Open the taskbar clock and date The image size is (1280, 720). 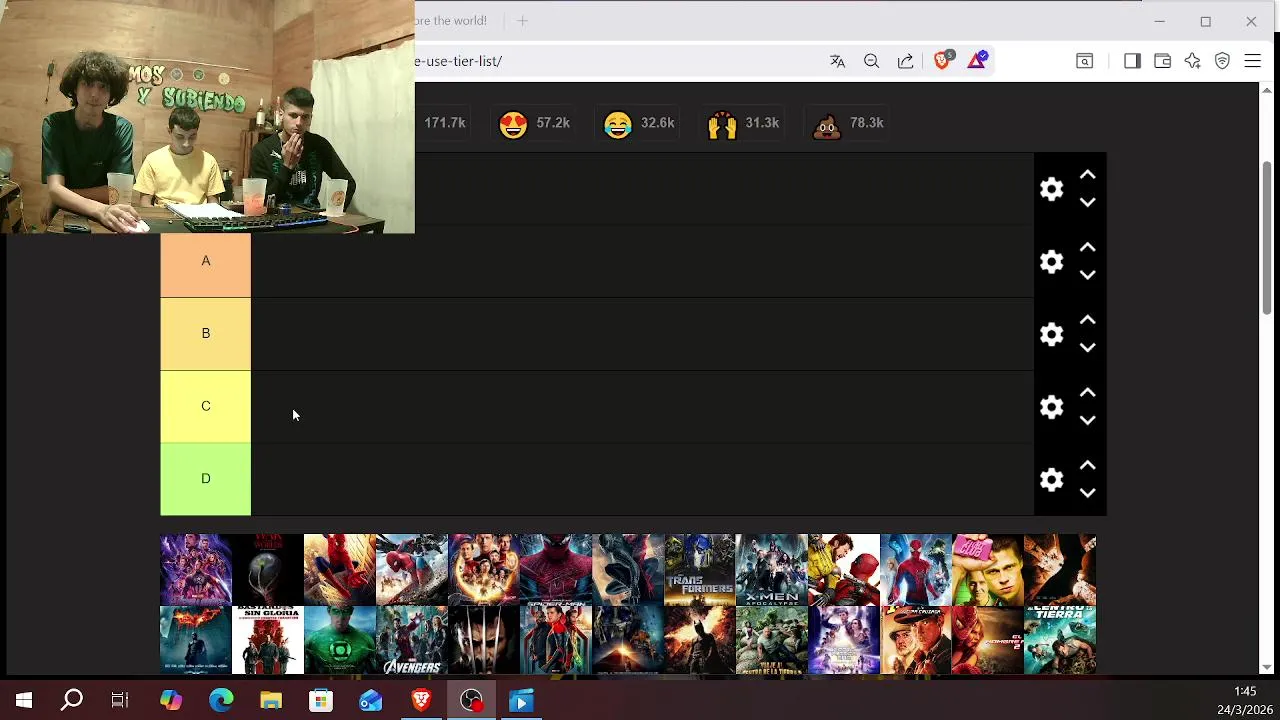click(x=1244, y=701)
